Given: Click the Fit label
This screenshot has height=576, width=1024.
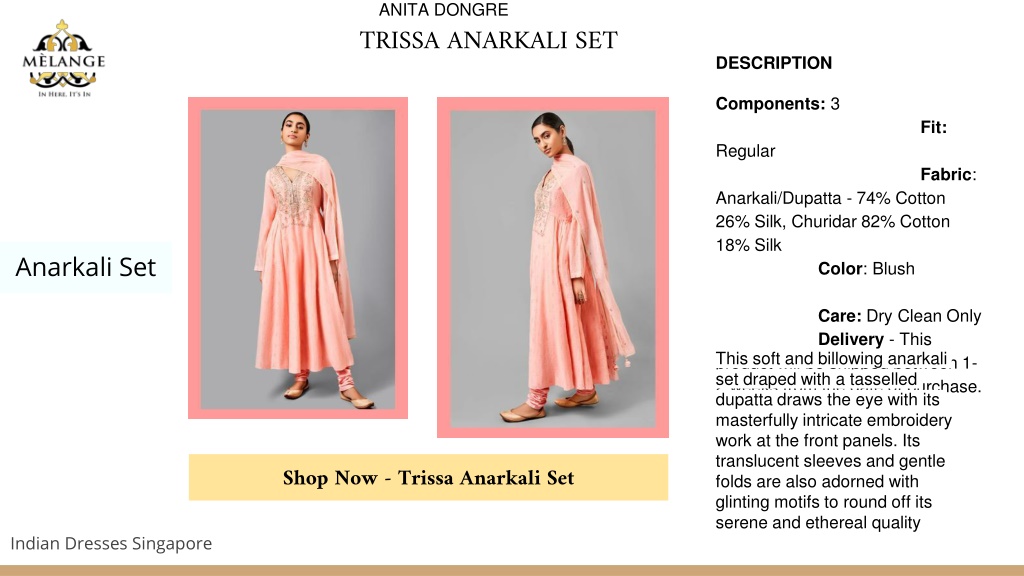Looking at the screenshot, I should [934, 127].
